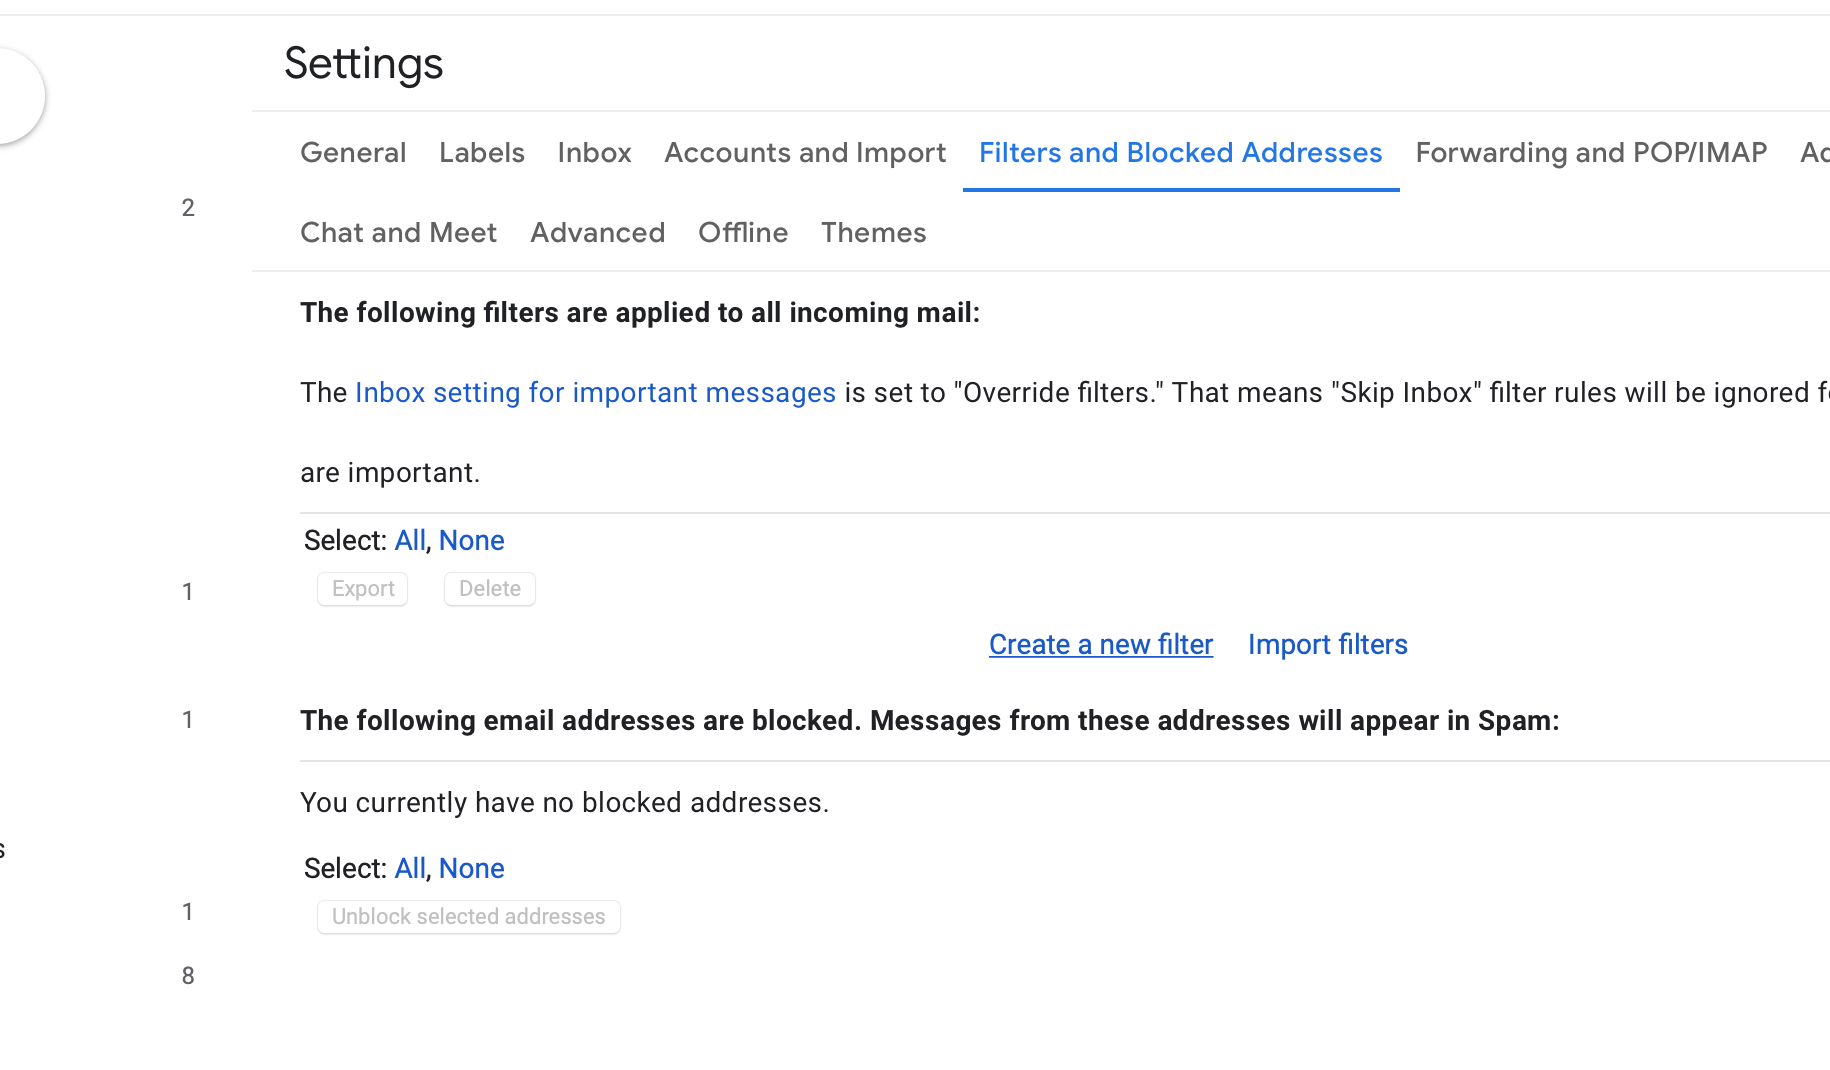Select All blocked addresses link
Viewport: 1830px width, 1070px height.
click(409, 869)
